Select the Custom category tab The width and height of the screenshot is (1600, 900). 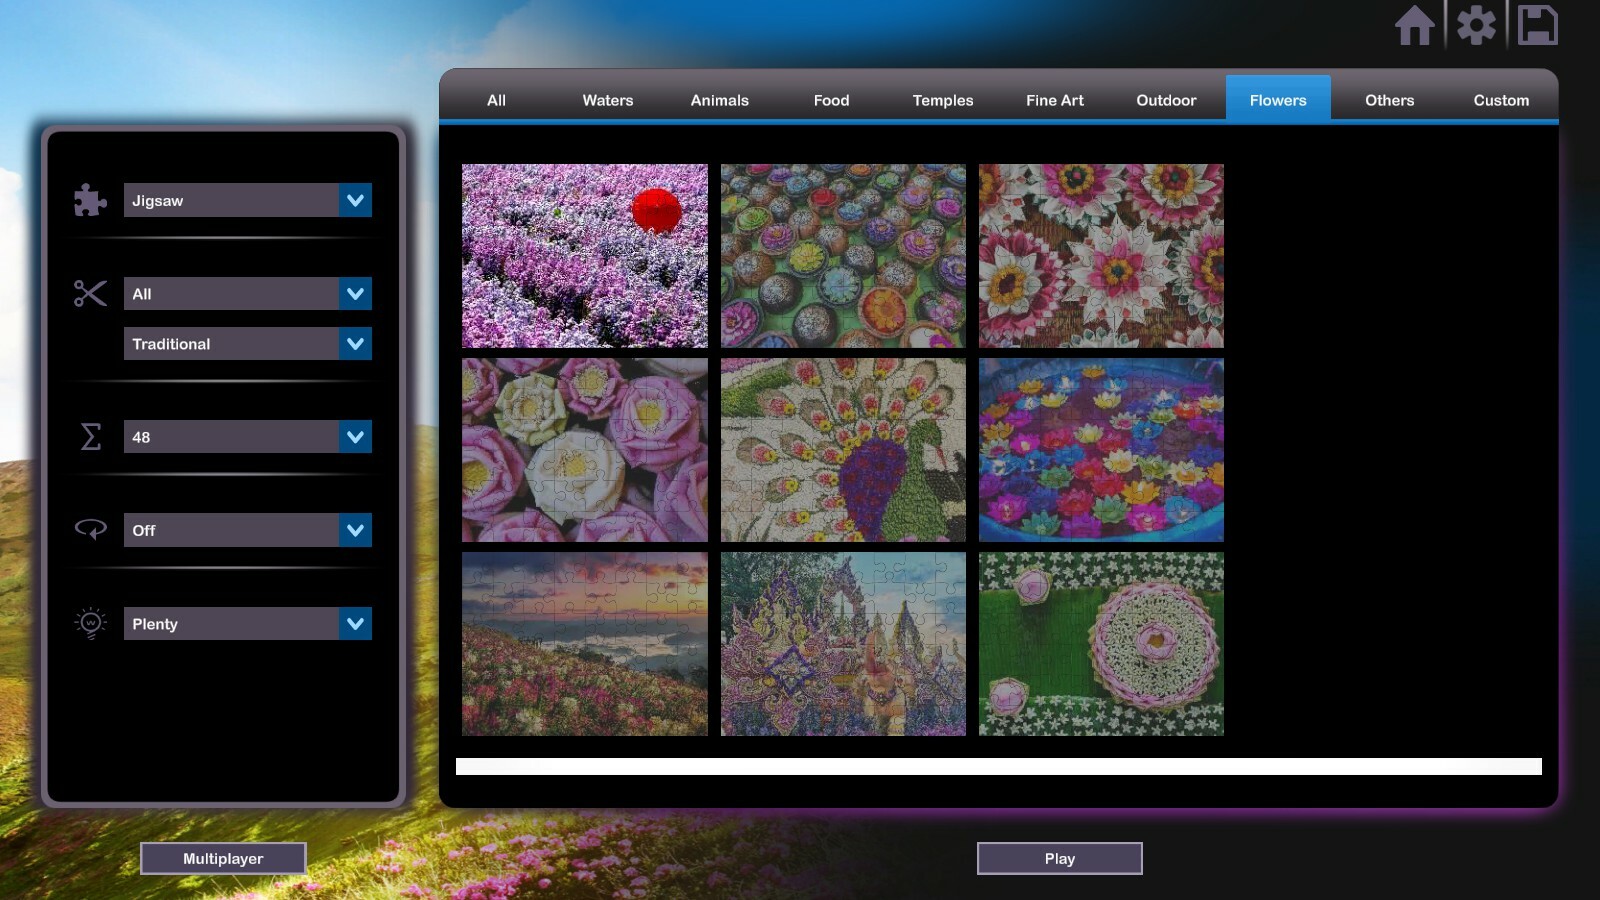(1499, 100)
